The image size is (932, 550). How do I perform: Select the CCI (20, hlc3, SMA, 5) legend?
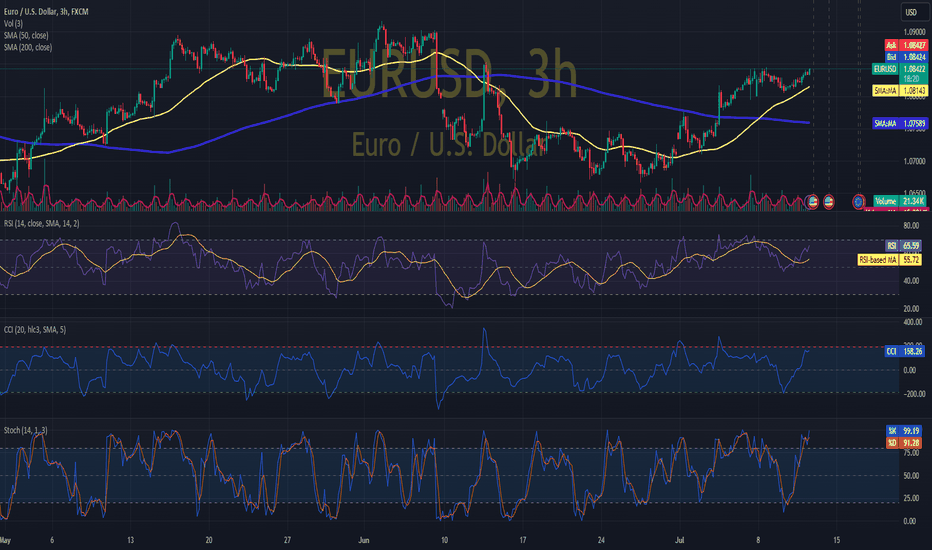tap(35, 329)
